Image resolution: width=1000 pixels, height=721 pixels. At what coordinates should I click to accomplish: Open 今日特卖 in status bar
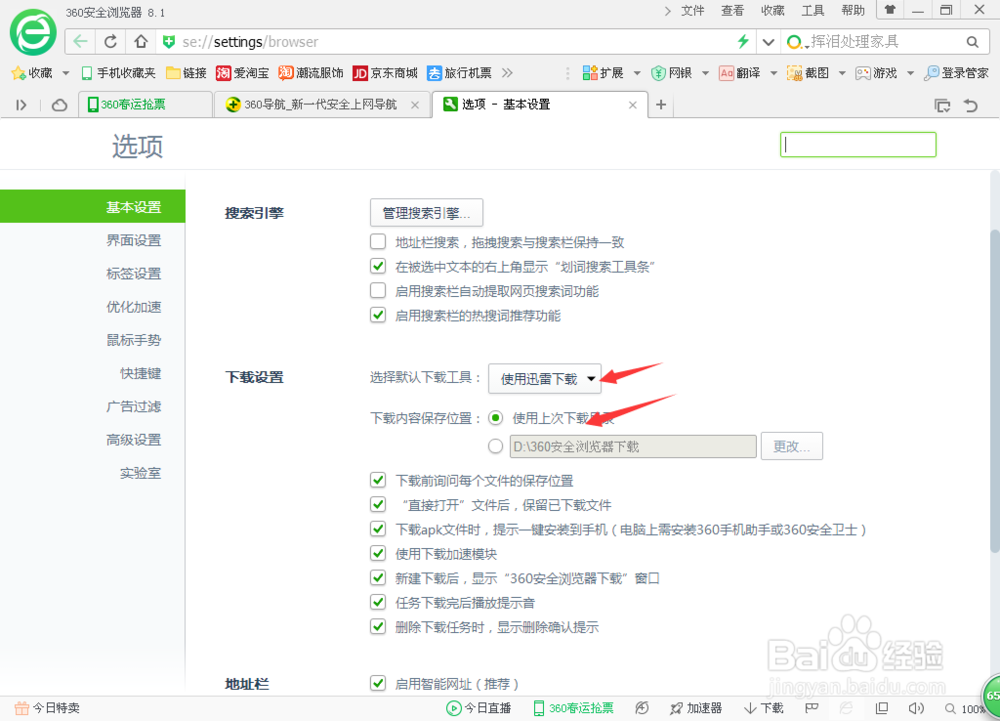(x=47, y=708)
